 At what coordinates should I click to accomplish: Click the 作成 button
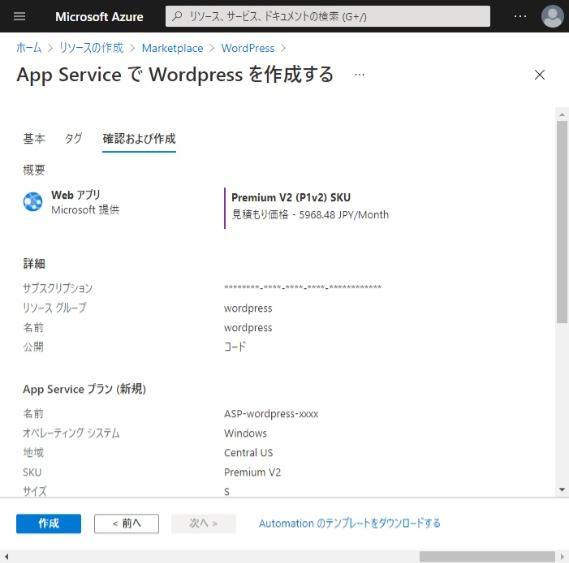48,523
